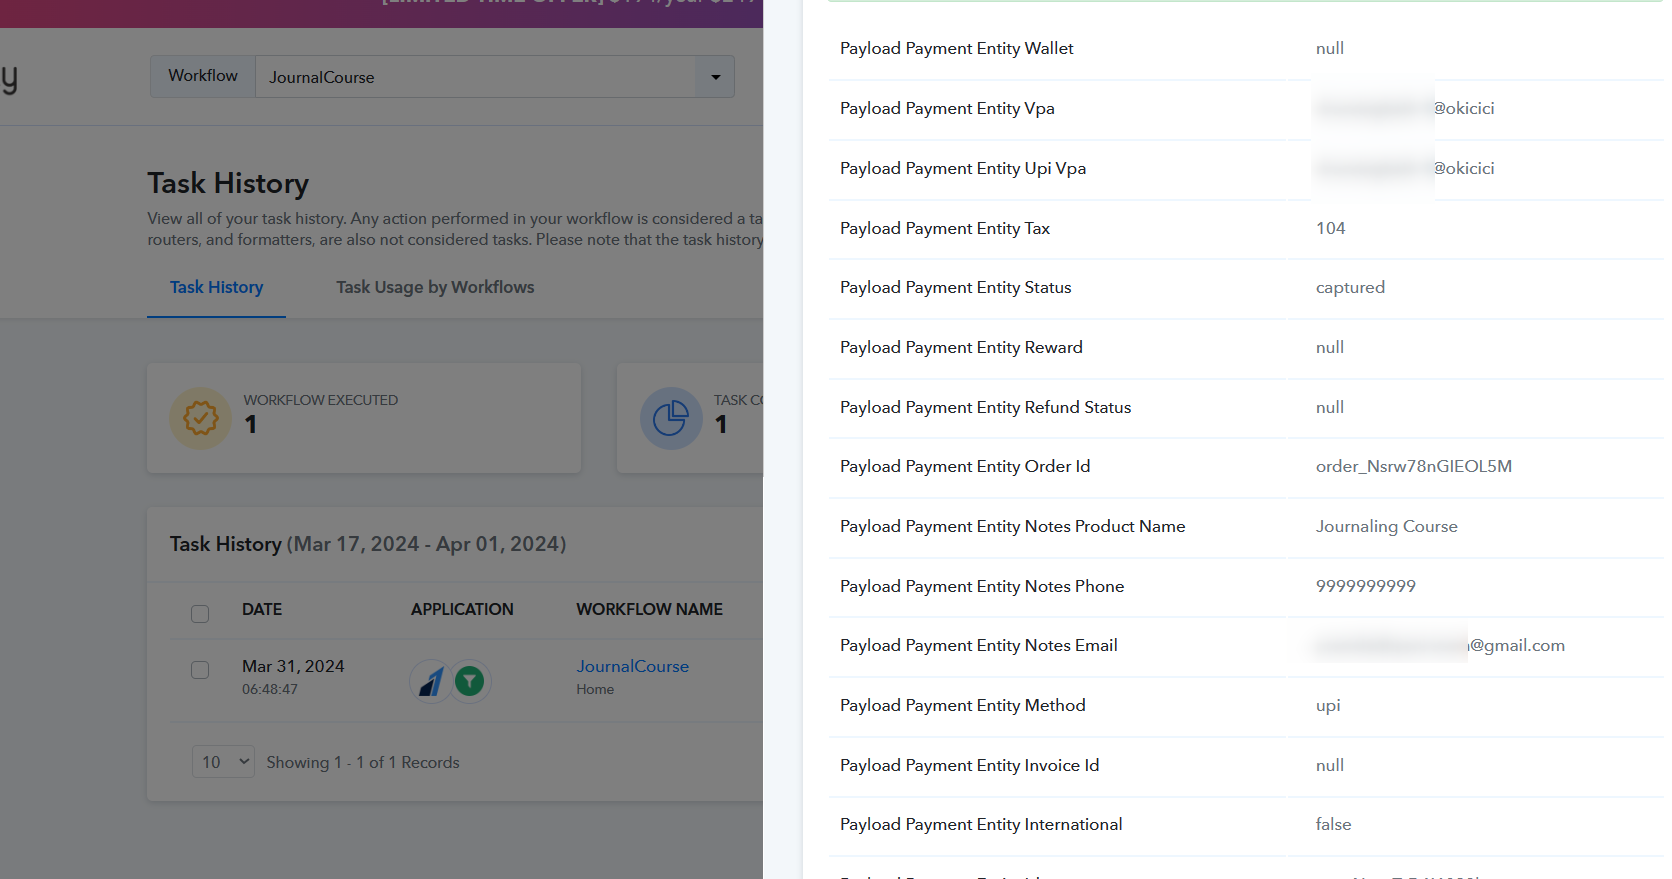Image resolution: width=1672 pixels, height=879 pixels.
Task: Click the captured payment status value
Action: 1350,287
